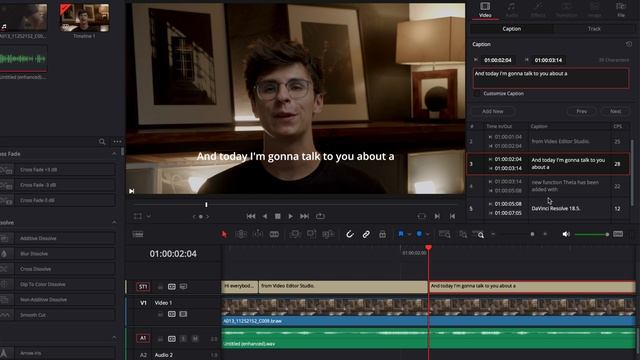Click the Replace Clip toolbar icon

[328, 234]
